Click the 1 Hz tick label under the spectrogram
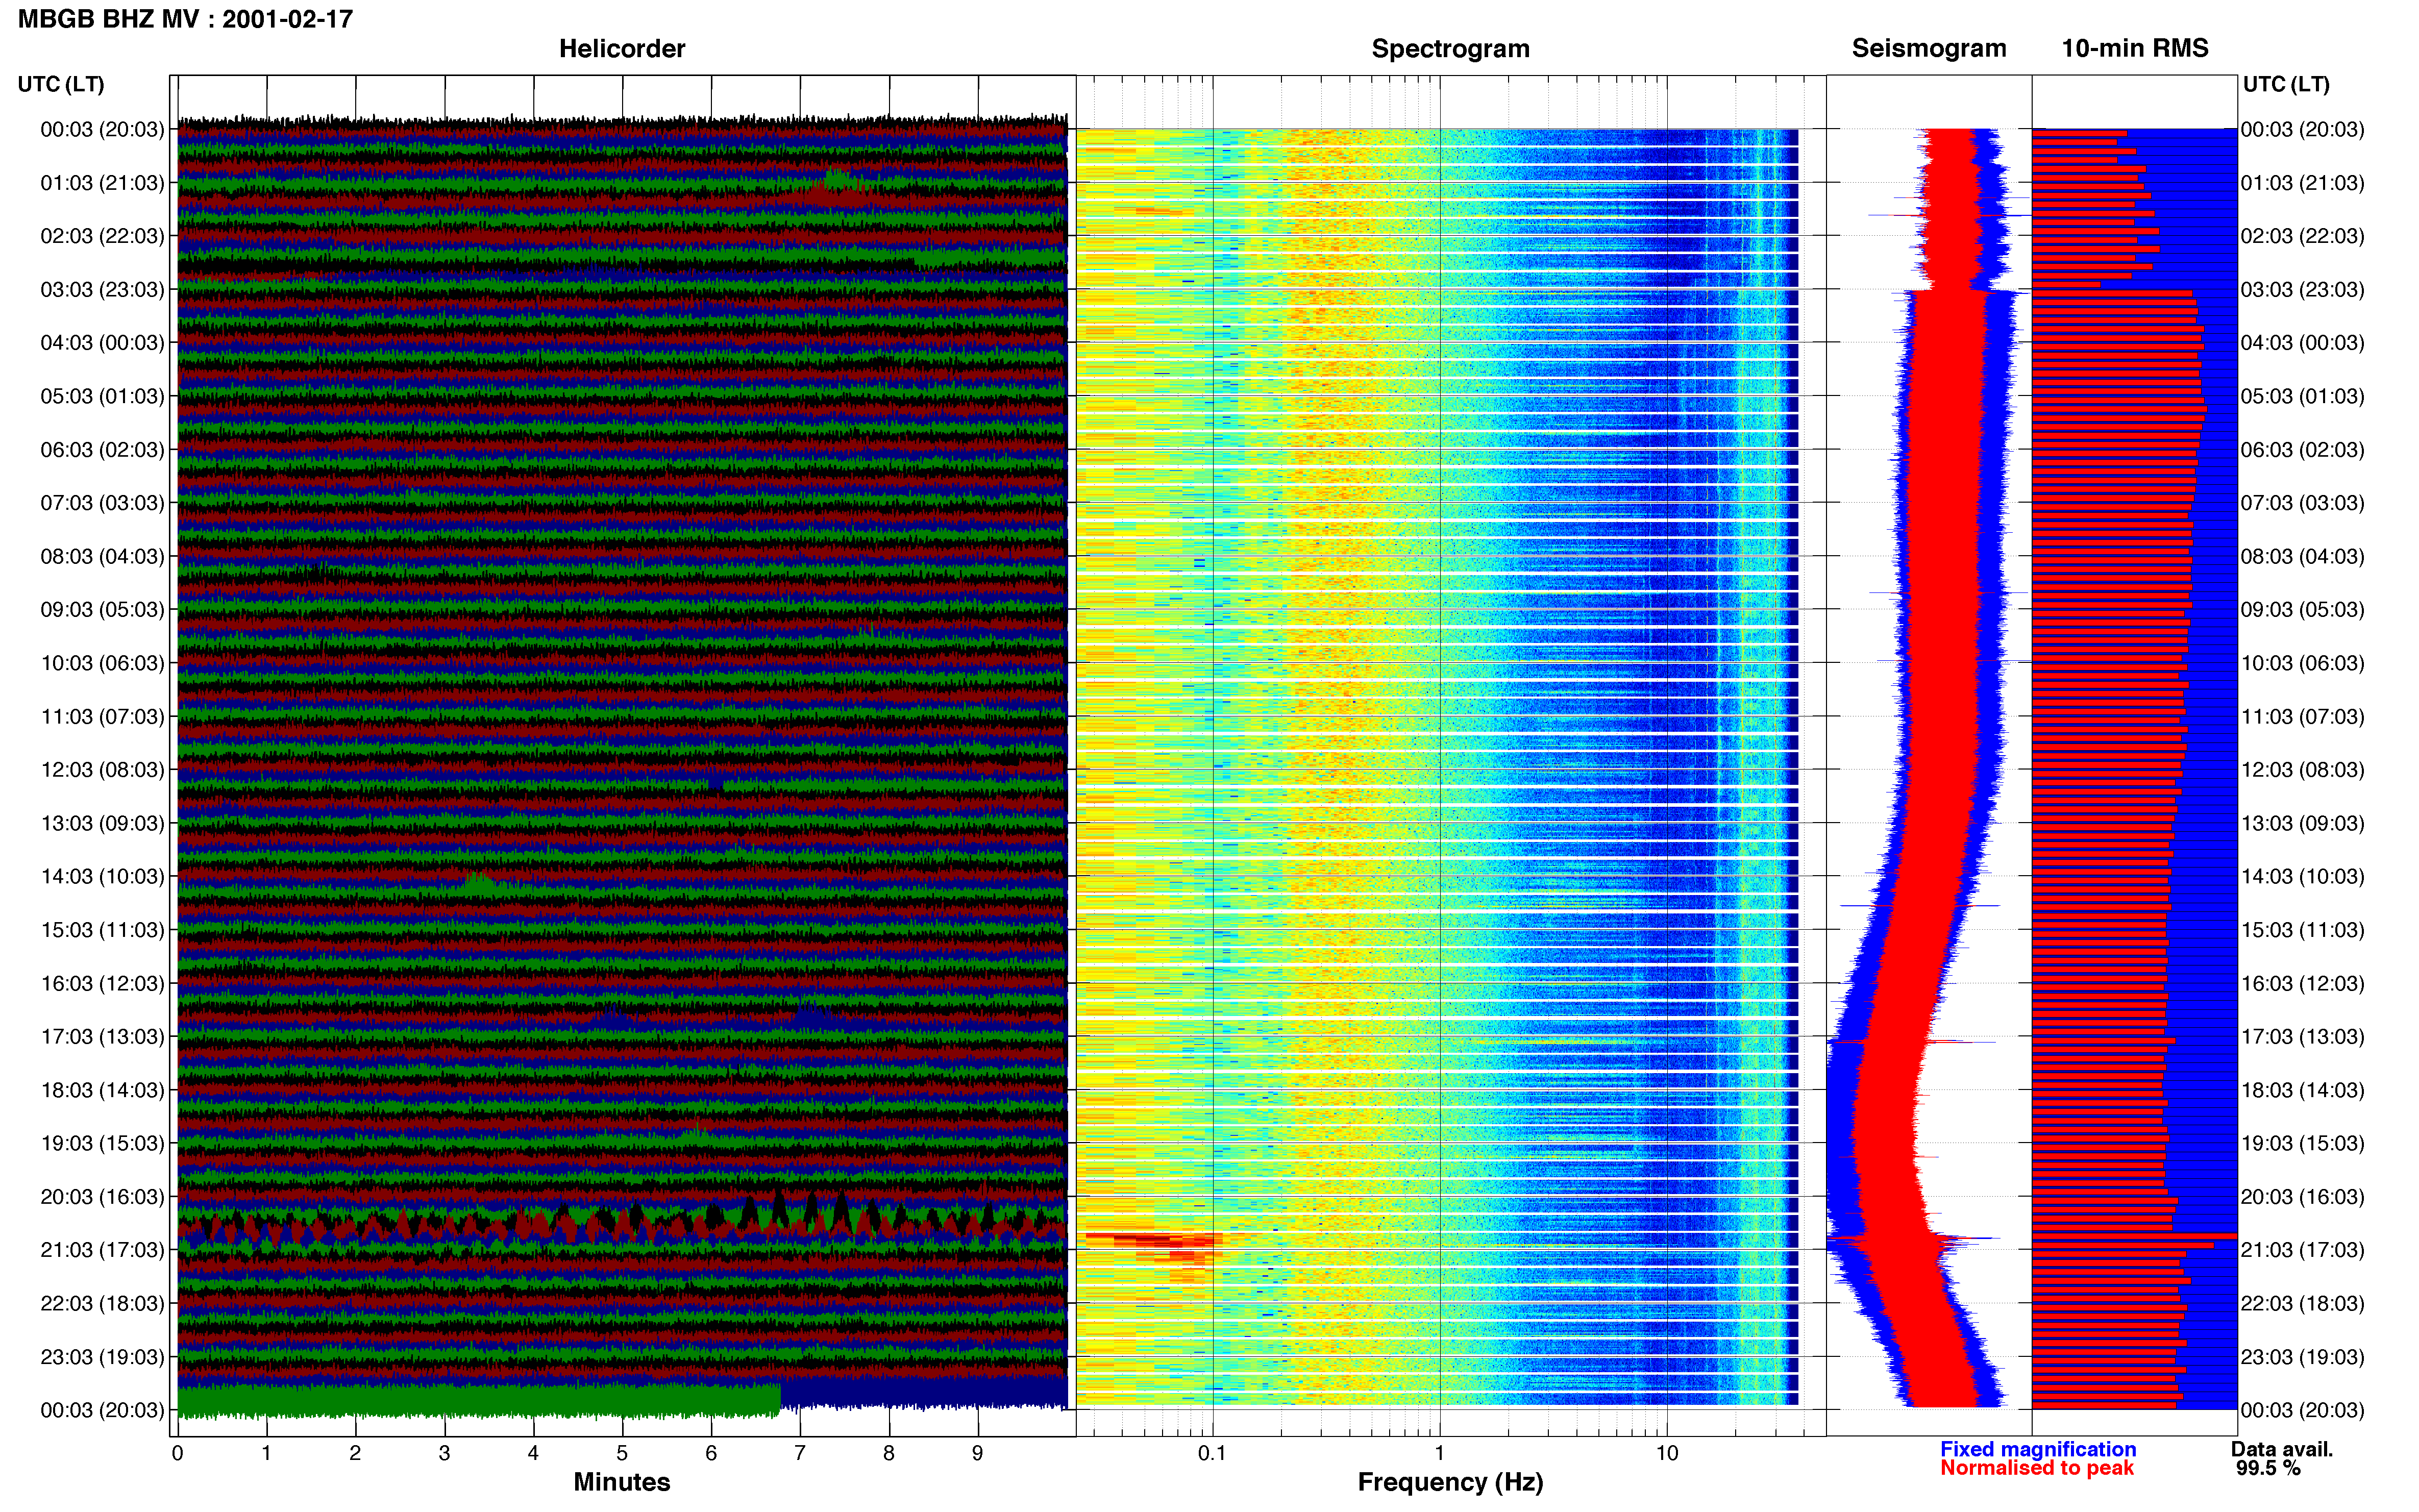Image resolution: width=2419 pixels, height=1512 pixels. (1439, 1453)
